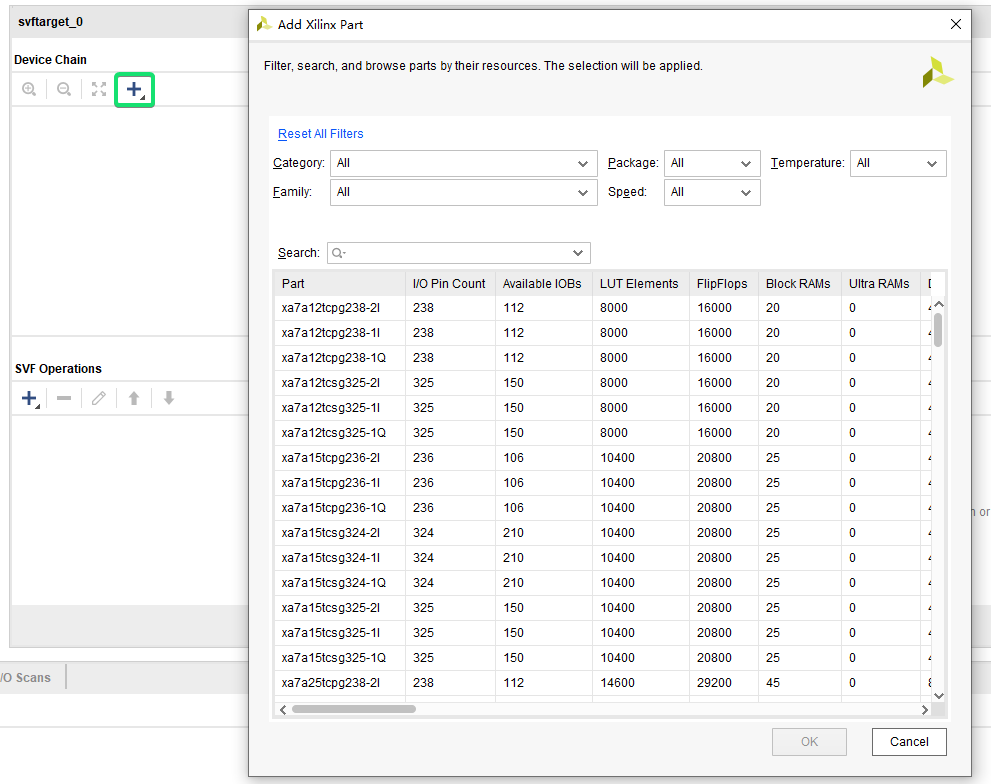Sort by Available IOBs column header
This screenshot has width=991, height=784.
[542, 284]
